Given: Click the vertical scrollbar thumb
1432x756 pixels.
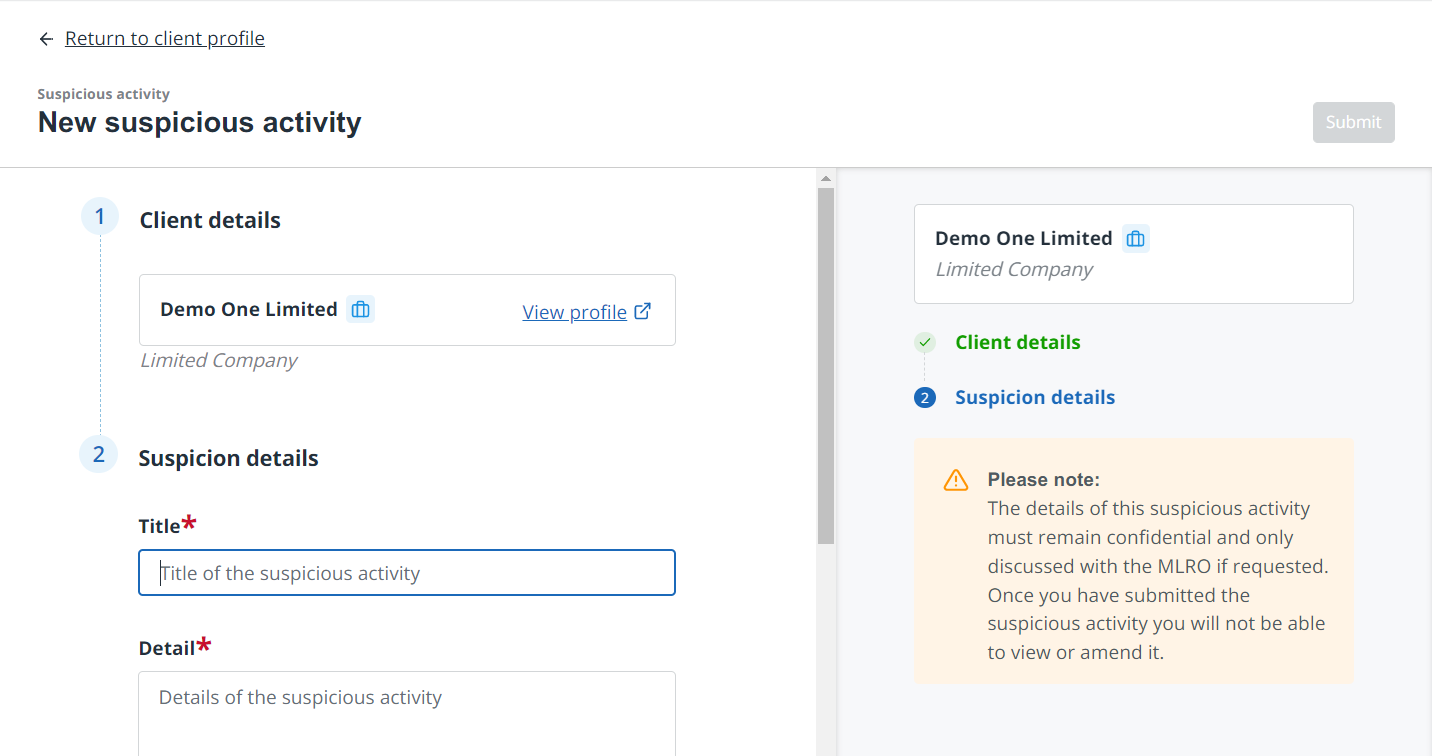Looking at the screenshot, I should pyautogui.click(x=826, y=366).
